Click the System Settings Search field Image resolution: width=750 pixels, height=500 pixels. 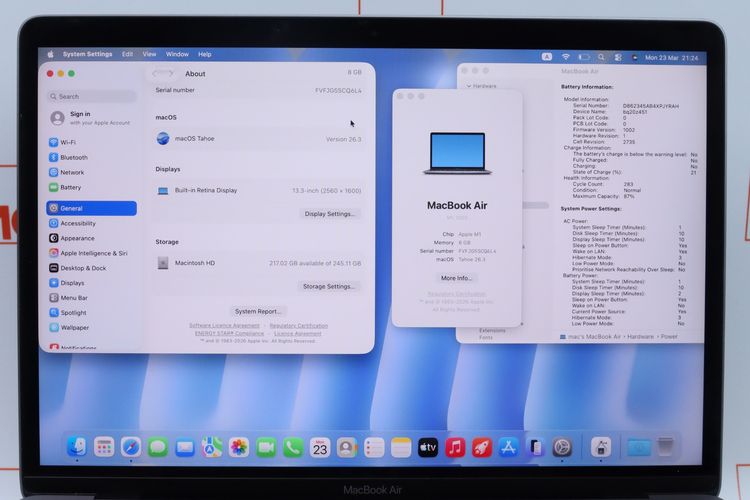(92, 96)
